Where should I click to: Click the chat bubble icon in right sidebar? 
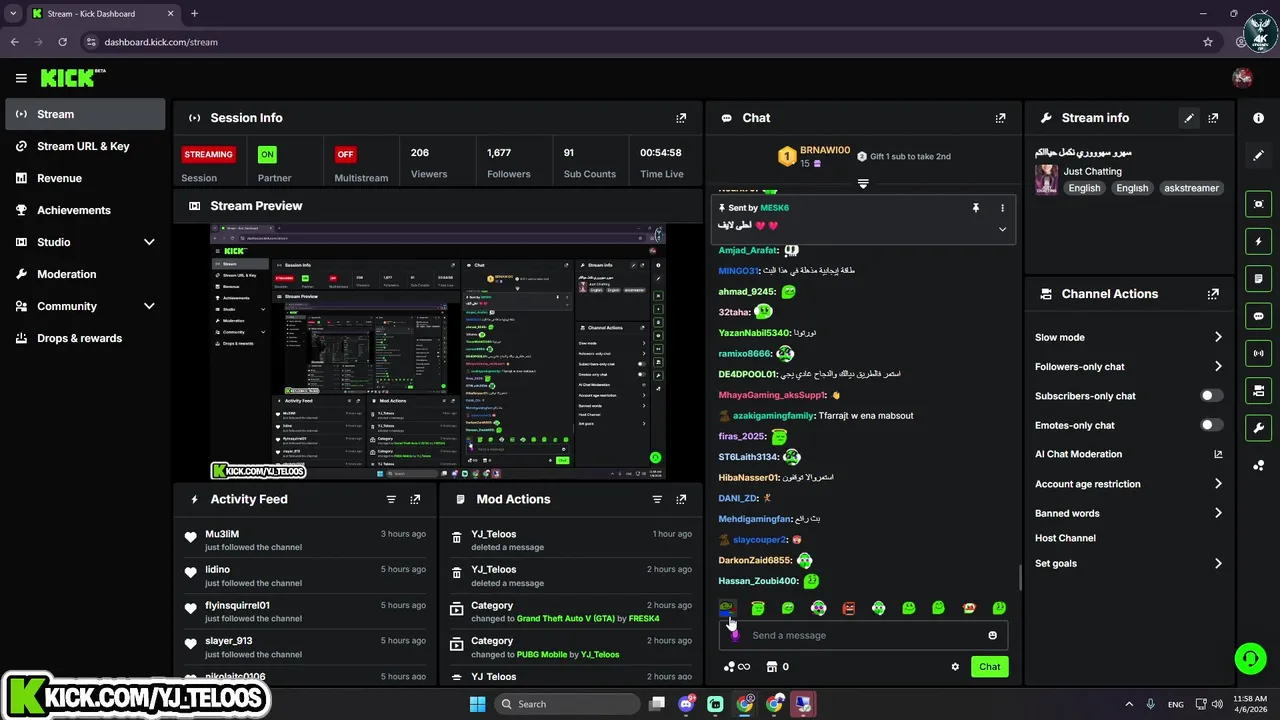click(x=1258, y=316)
